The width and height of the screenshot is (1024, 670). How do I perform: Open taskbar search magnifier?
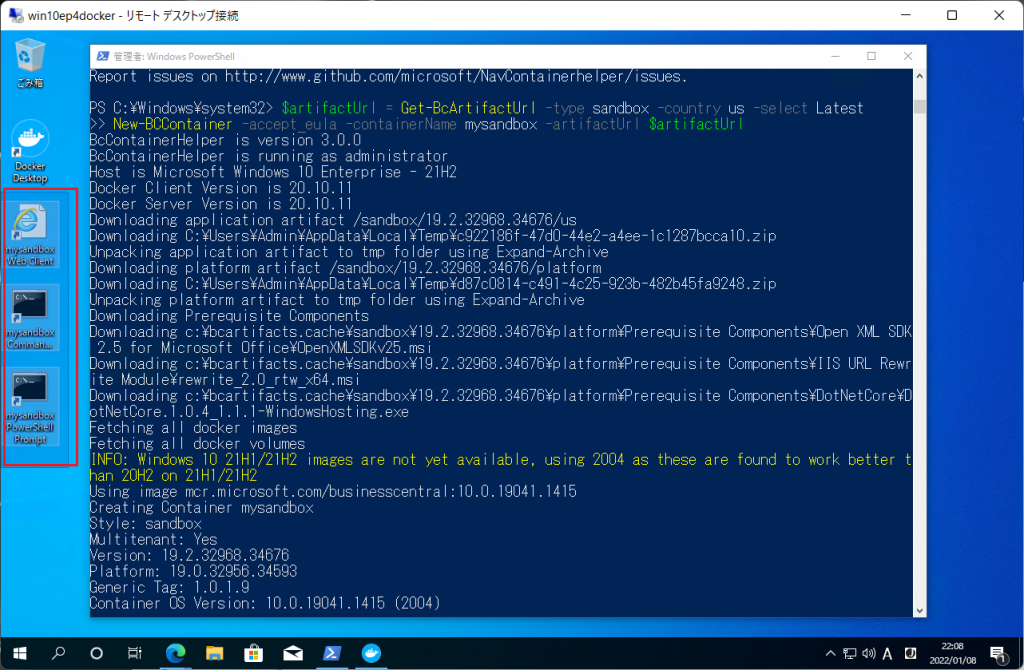59,653
